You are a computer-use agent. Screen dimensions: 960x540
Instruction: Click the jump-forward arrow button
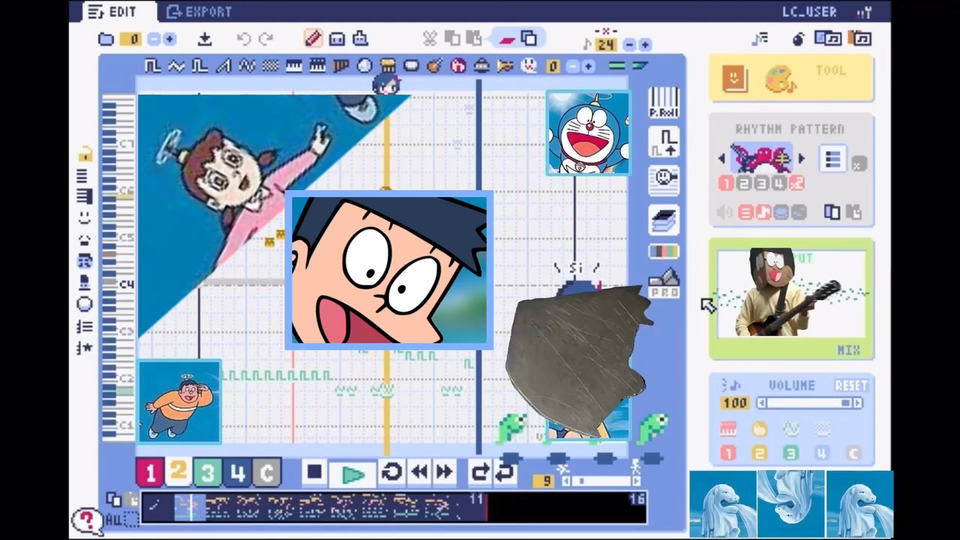pyautogui.click(x=480, y=472)
